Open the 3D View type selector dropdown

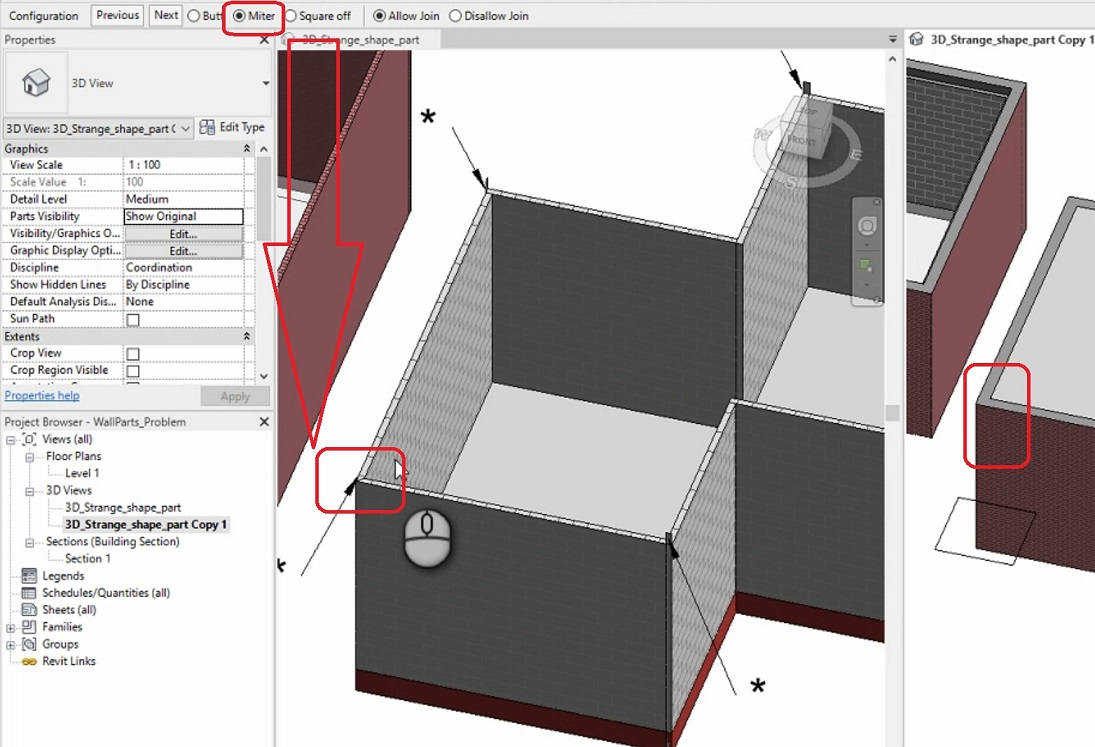[186, 126]
